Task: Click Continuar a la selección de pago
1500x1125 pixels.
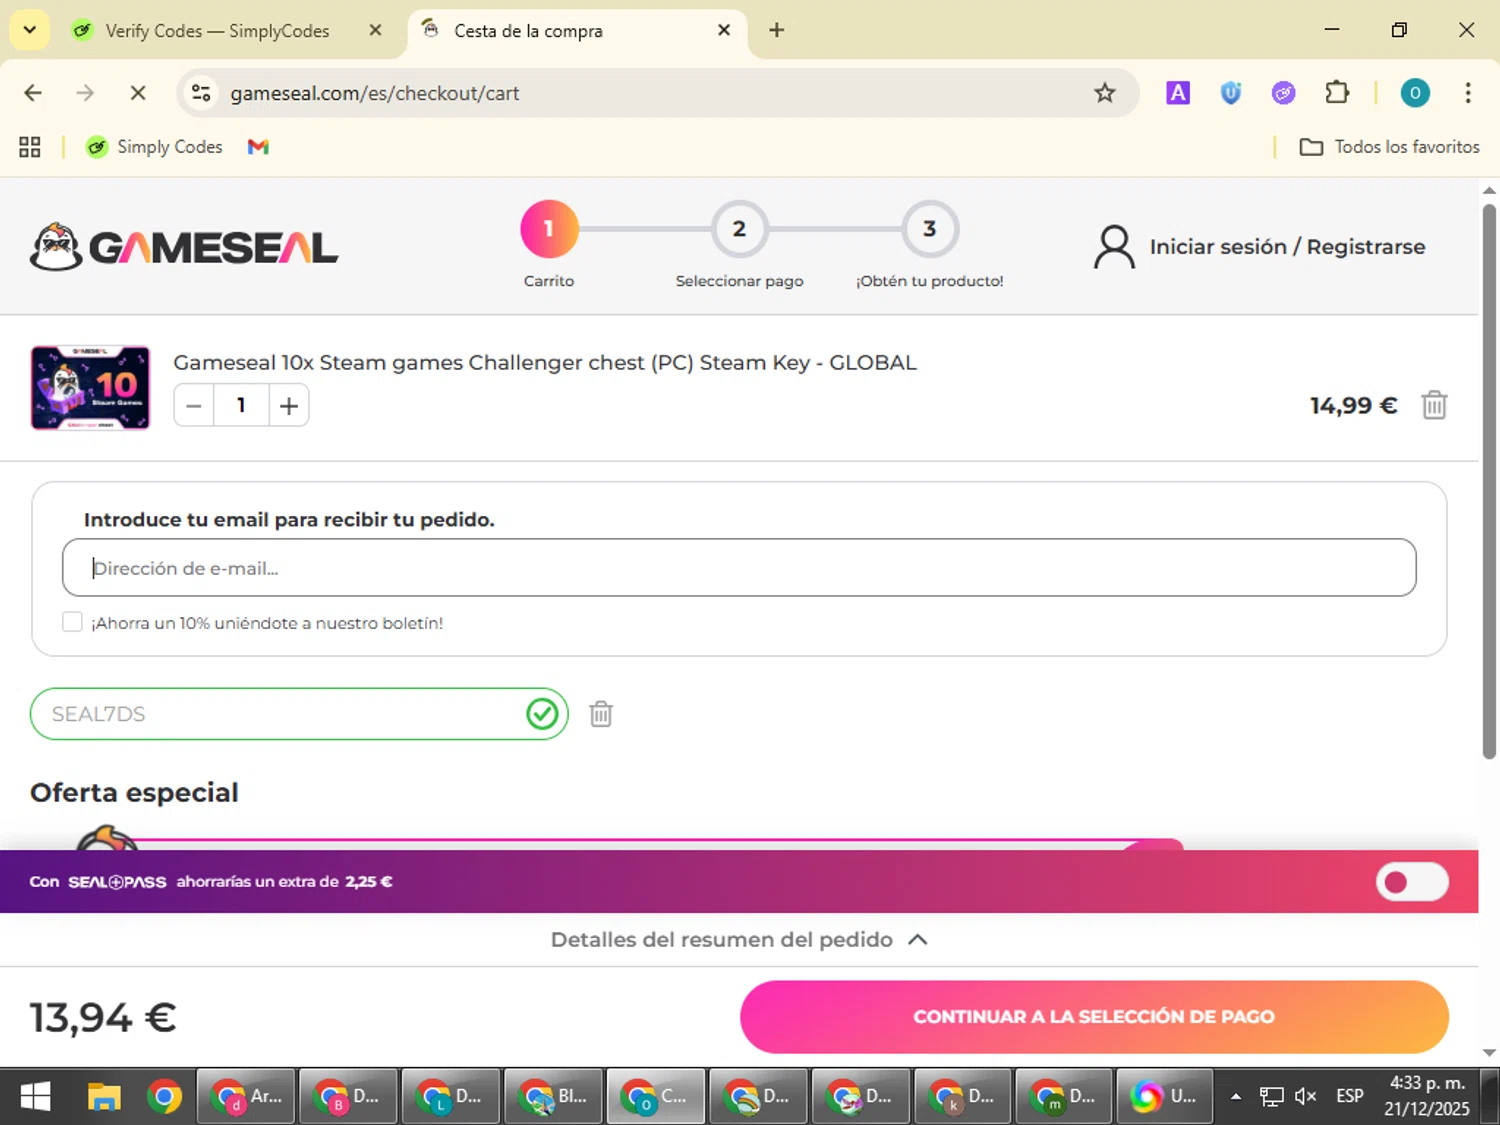Action: (x=1094, y=1017)
